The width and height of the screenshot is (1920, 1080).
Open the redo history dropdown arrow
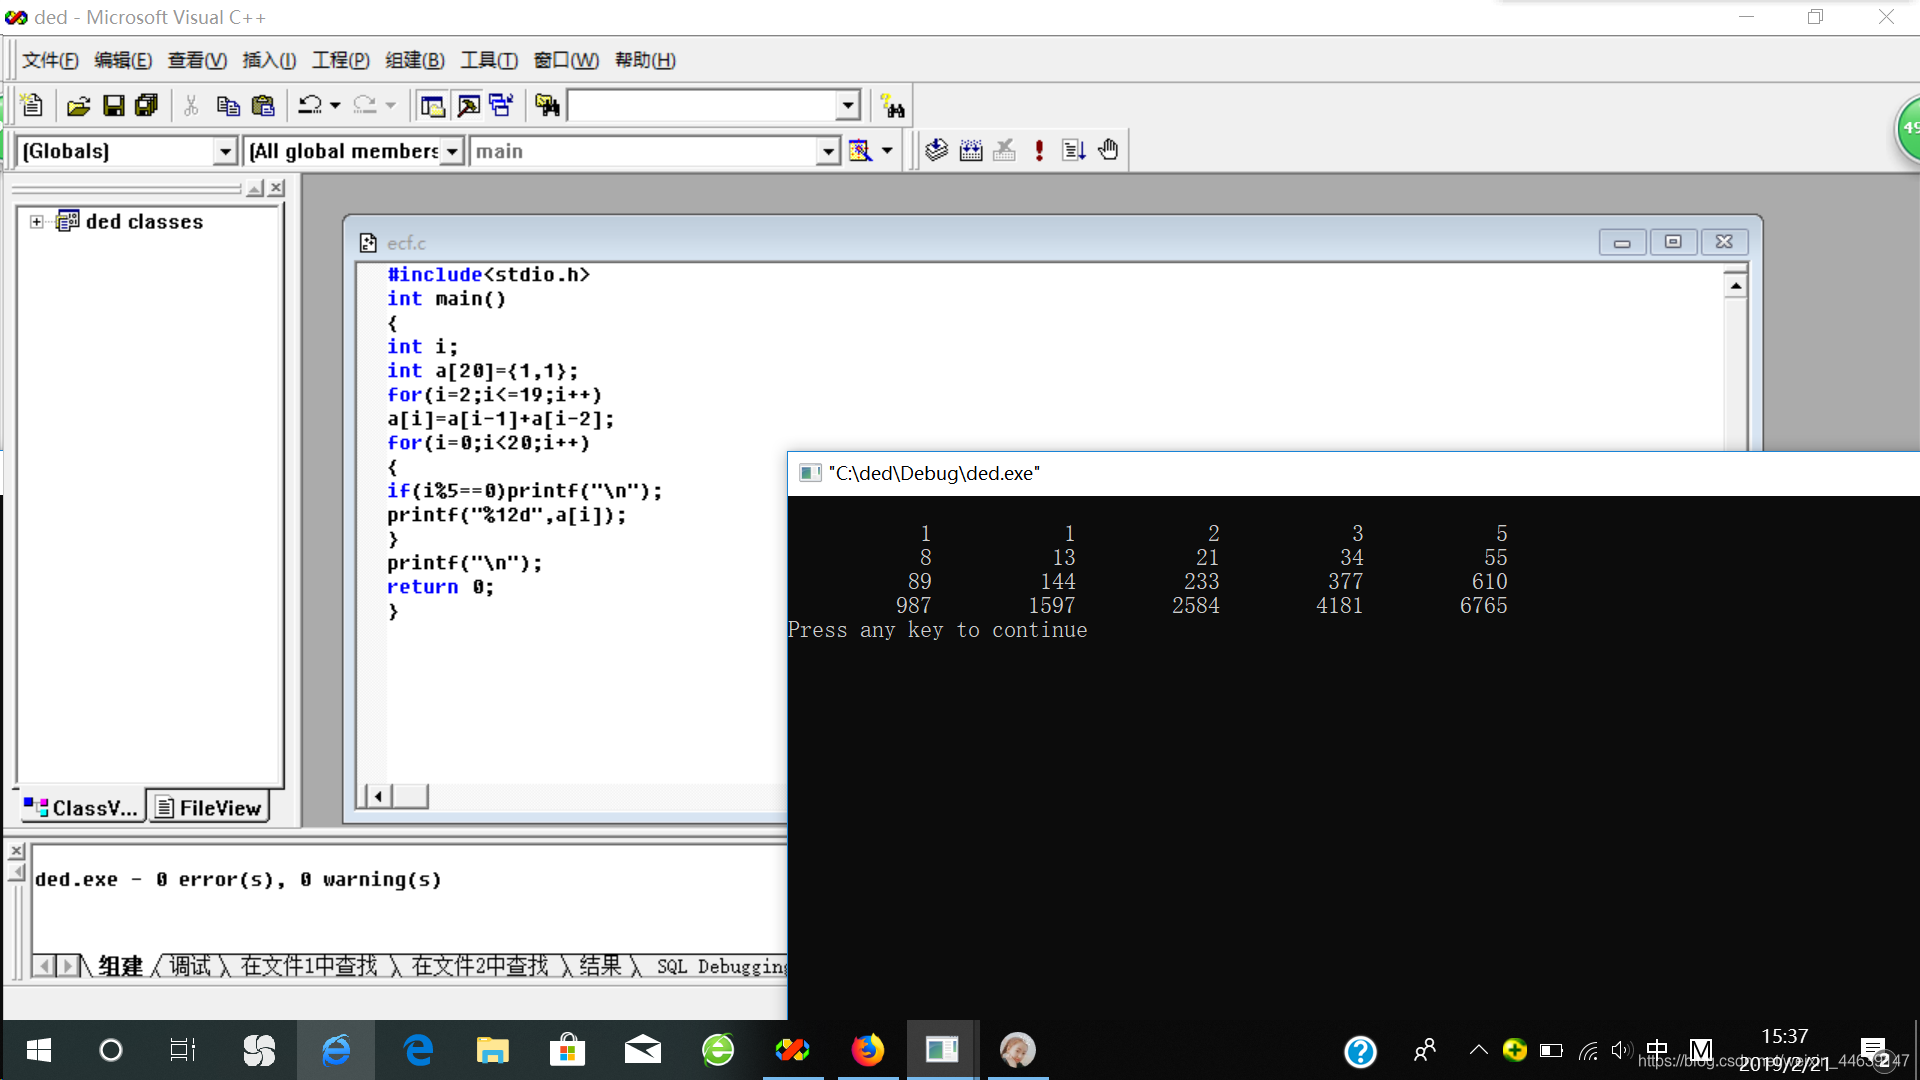[x=391, y=105]
